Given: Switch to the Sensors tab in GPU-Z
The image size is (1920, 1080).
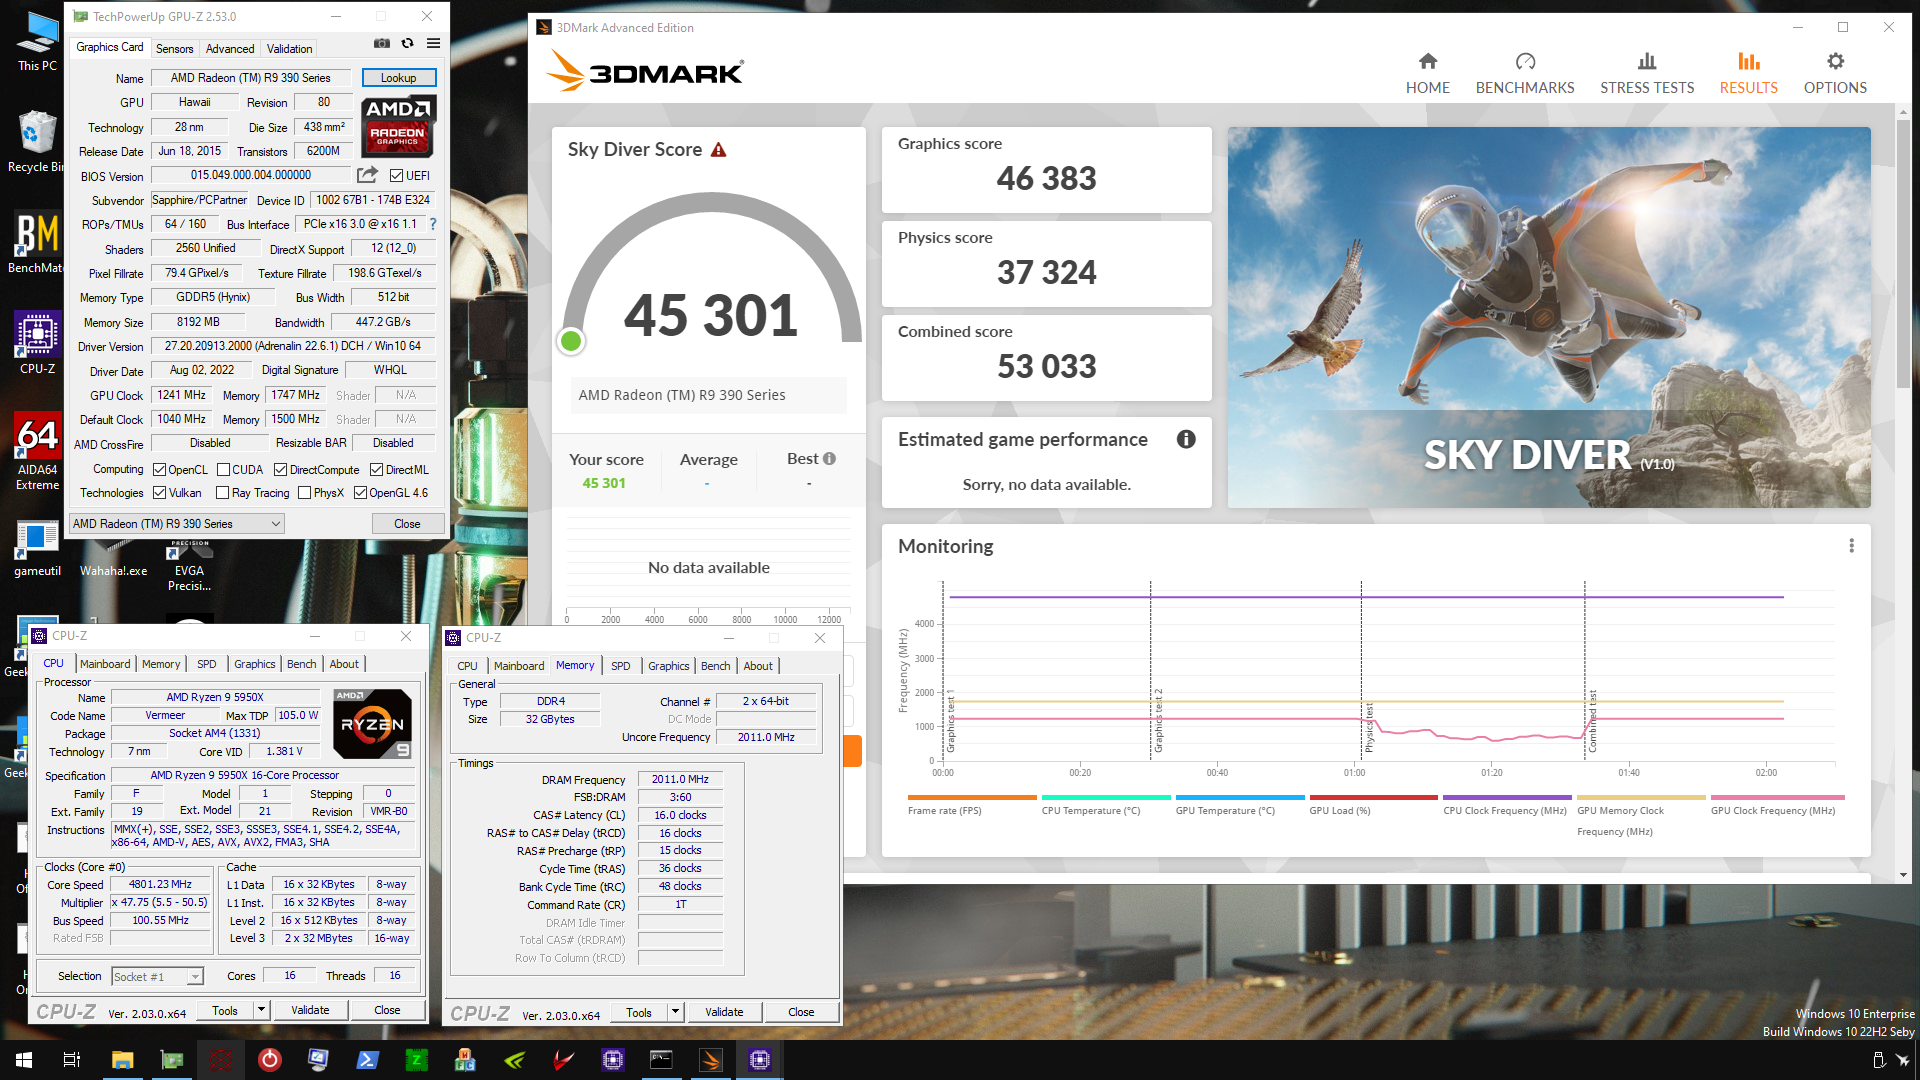Looking at the screenshot, I should (x=174, y=48).
